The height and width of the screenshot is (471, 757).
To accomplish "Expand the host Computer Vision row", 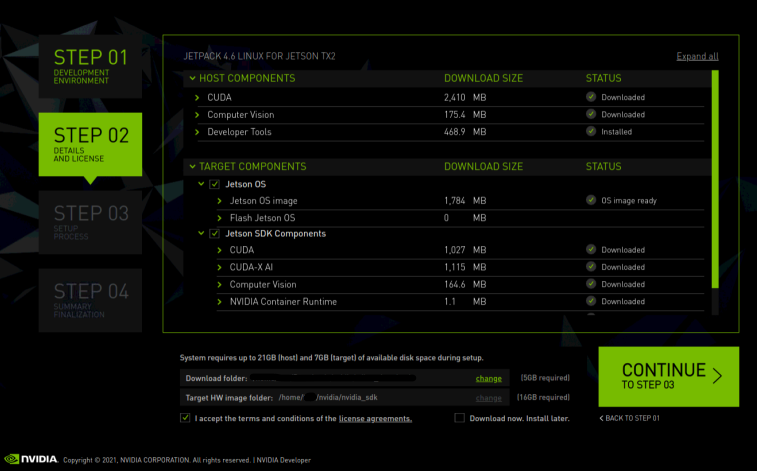I will (197, 115).
